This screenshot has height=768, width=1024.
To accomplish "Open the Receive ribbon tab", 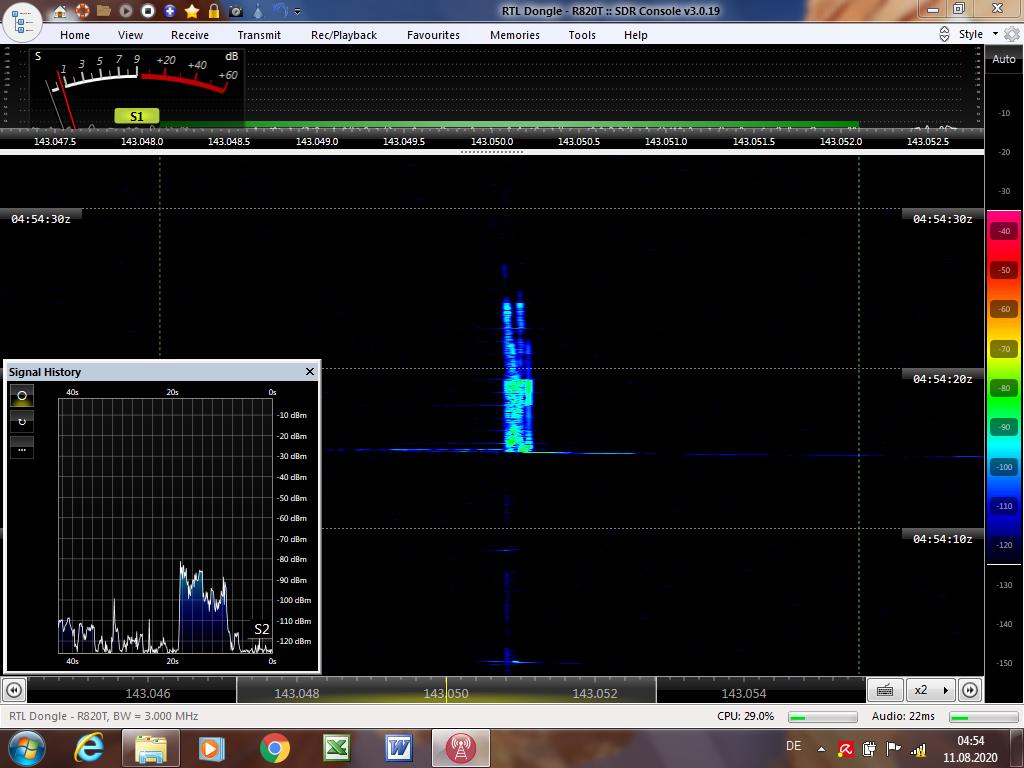I will click(x=190, y=35).
